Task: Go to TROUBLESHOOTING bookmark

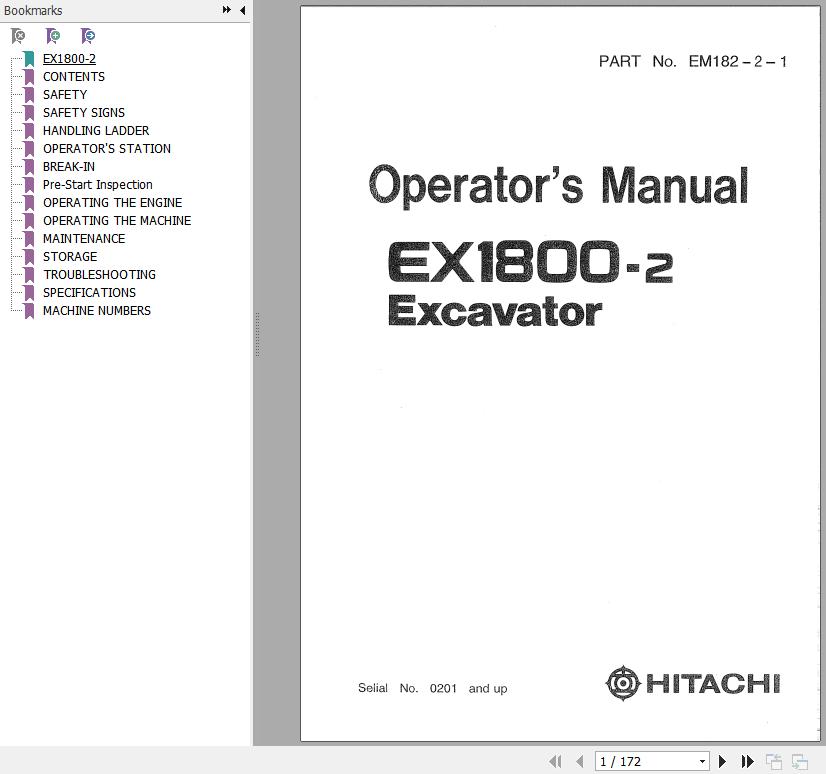Action: pos(100,275)
